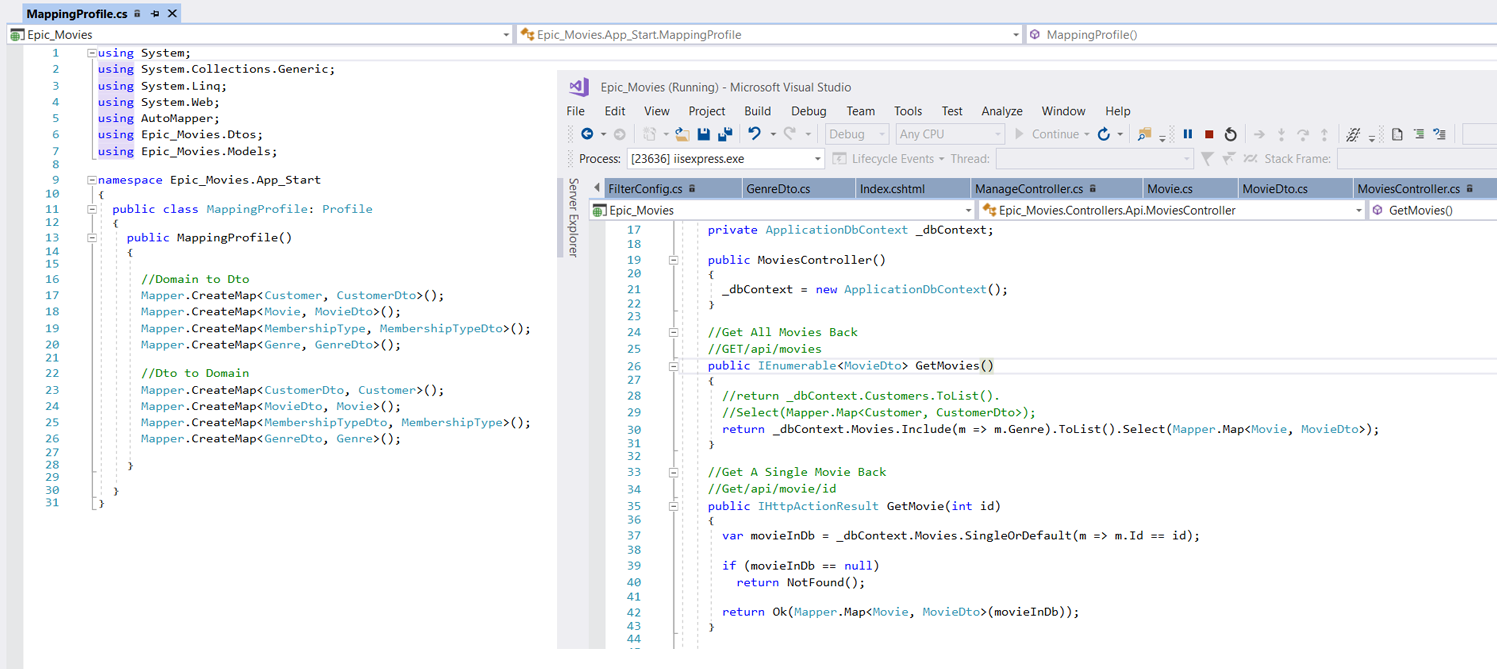The width and height of the screenshot is (1497, 669).
Task: Stop debugging with the red square
Action: (1209, 134)
